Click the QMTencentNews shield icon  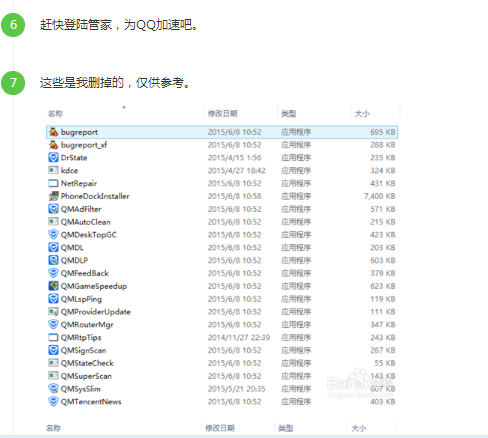coord(53,401)
